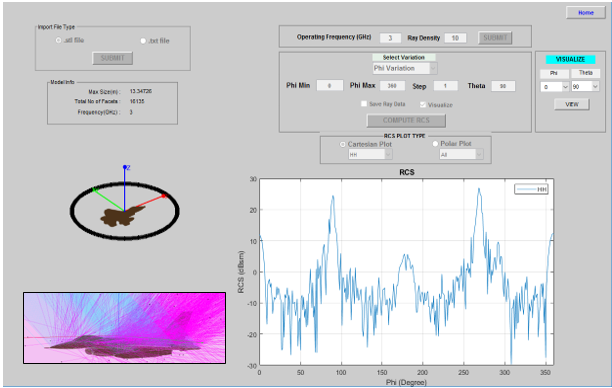This screenshot has width=612, height=388.
Task: Click the Operating Frequency input field
Action: [390, 38]
